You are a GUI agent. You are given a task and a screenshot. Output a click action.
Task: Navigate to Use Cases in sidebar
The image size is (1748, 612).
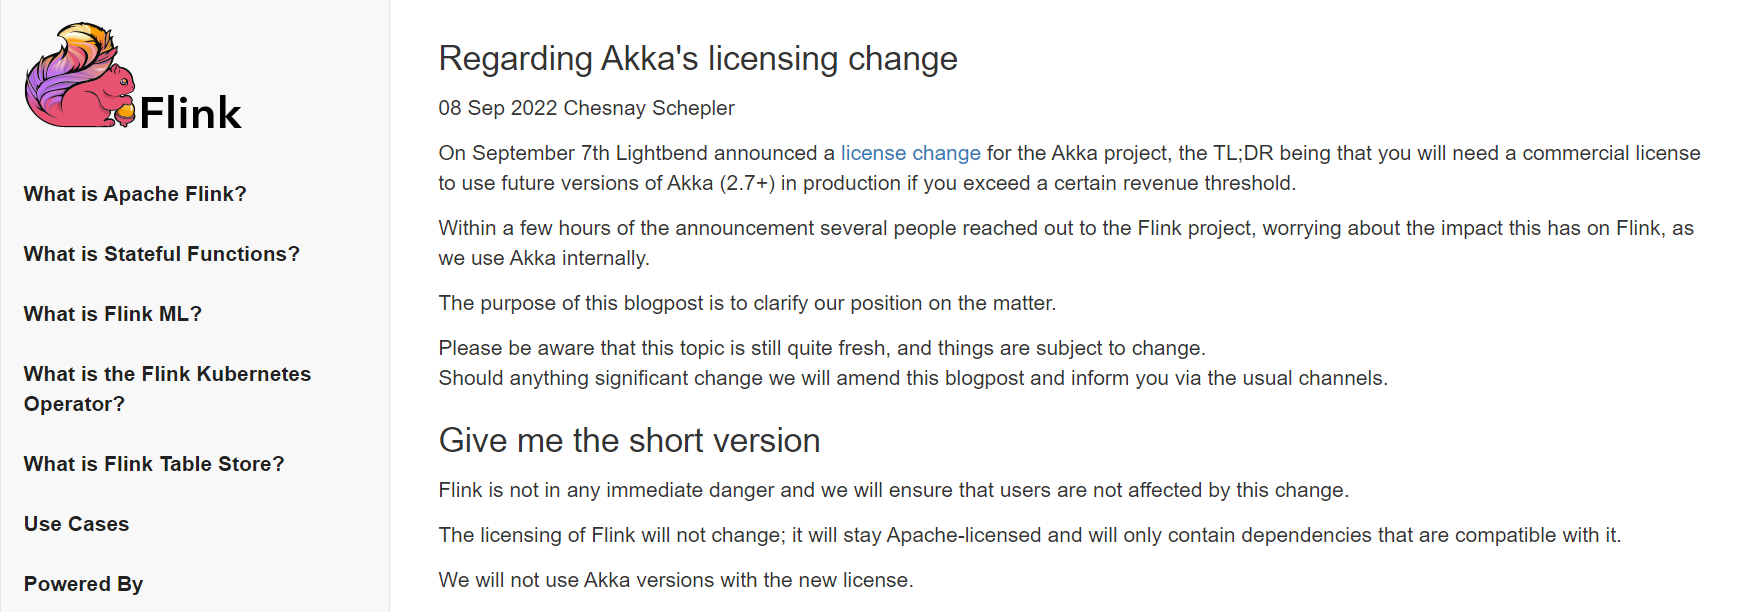coord(77,524)
